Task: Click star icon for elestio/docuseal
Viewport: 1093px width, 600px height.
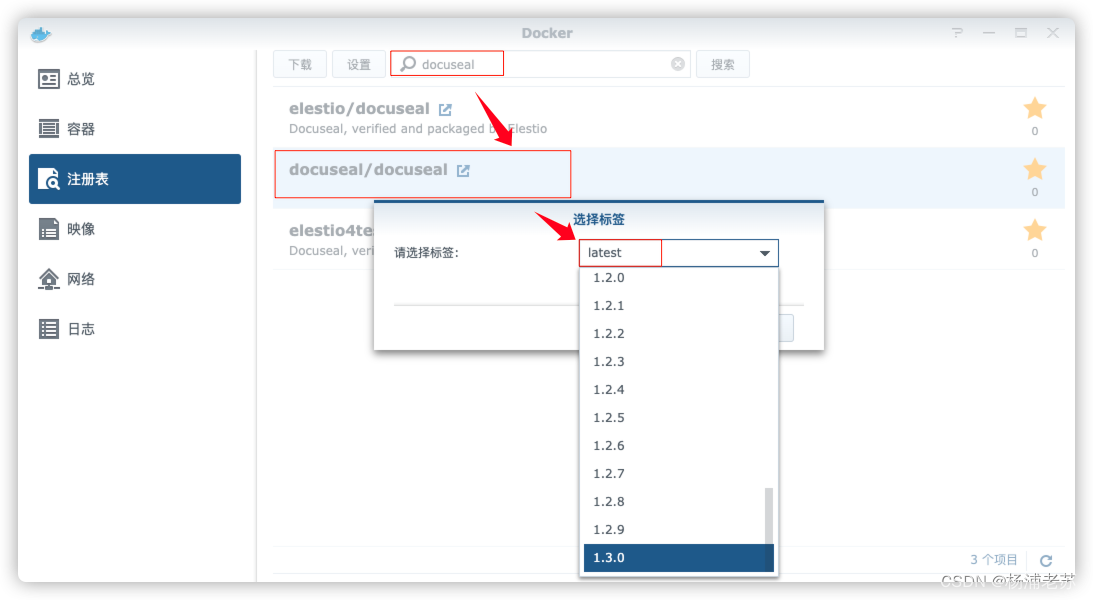Action: coord(1034,109)
